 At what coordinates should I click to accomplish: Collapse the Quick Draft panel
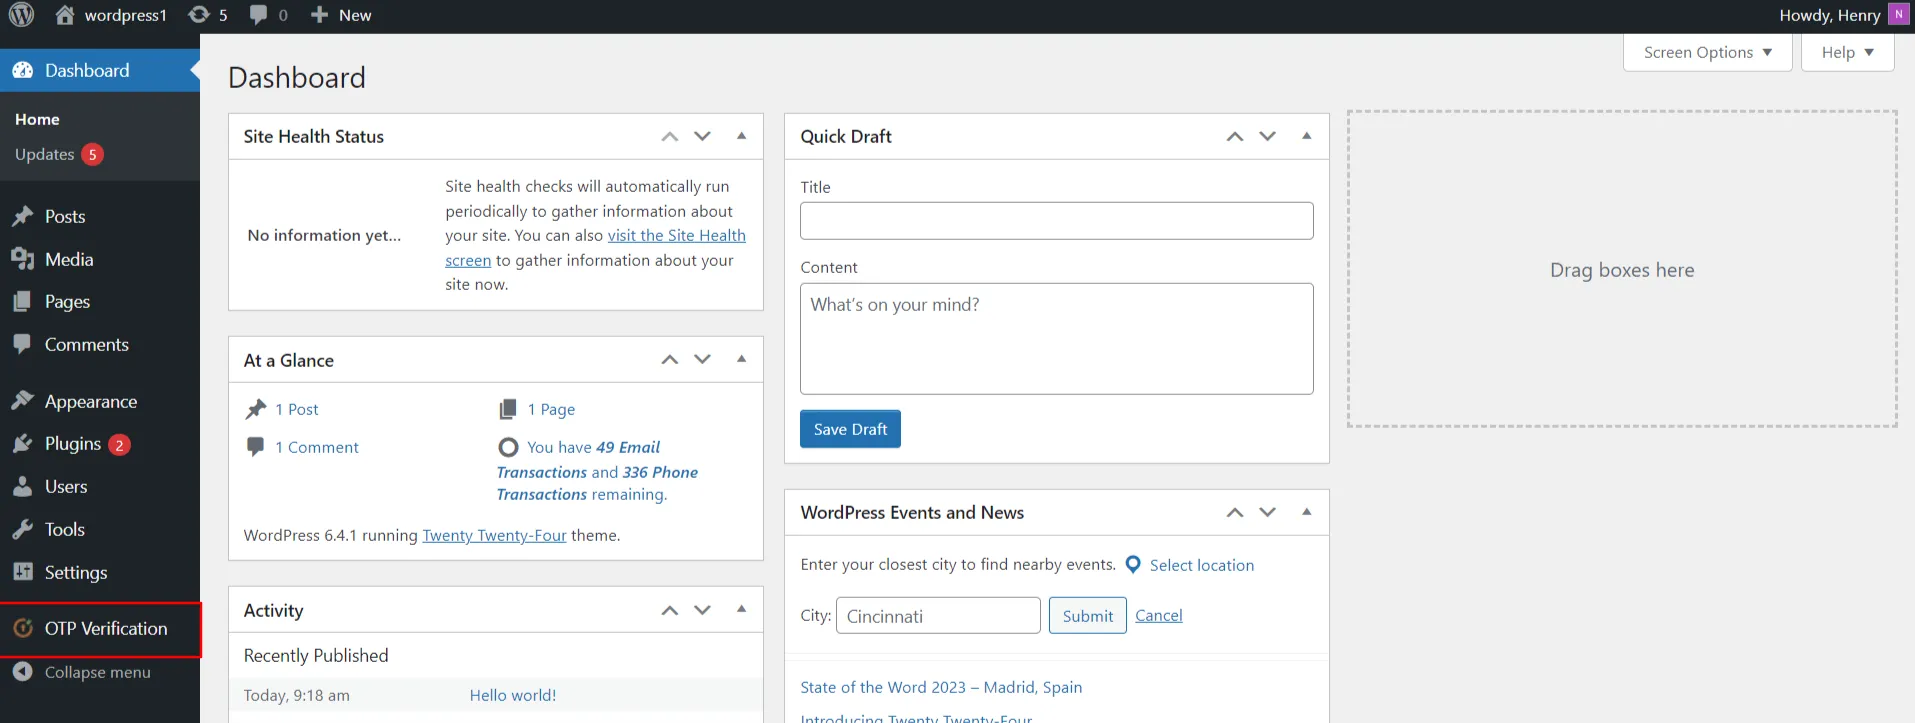1306,136
